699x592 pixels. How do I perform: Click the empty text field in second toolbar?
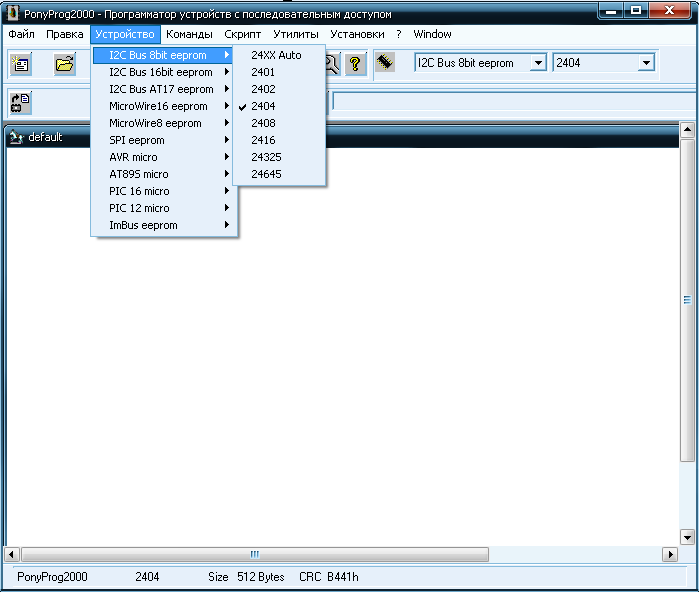pos(515,101)
